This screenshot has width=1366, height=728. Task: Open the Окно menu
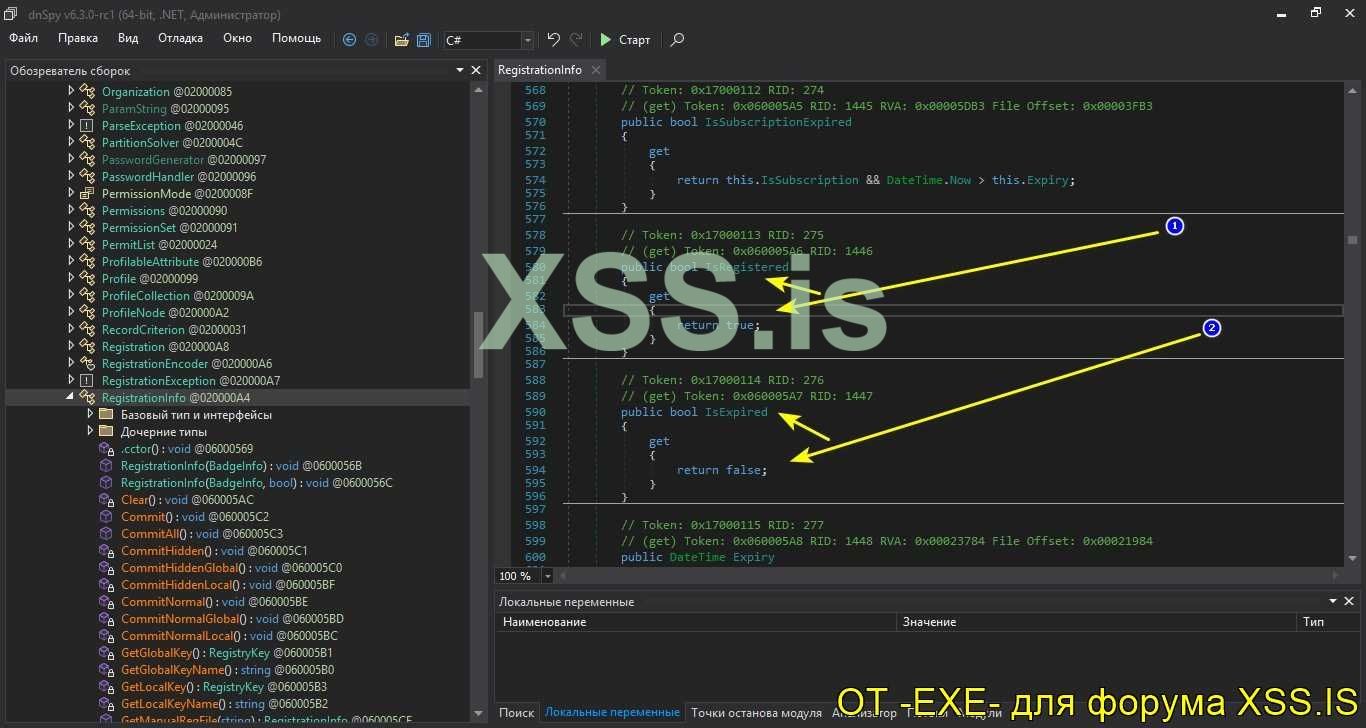coord(237,38)
